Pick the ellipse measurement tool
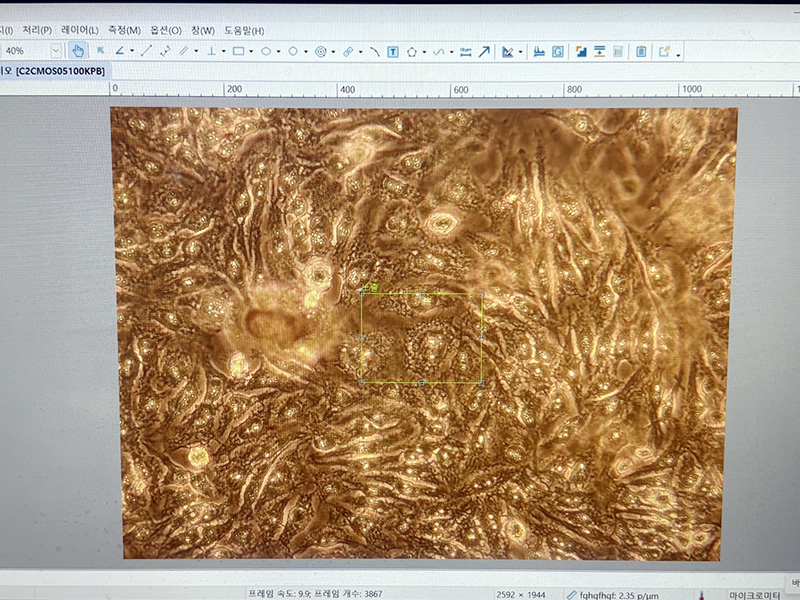This screenshot has width=800, height=600. click(x=266, y=51)
